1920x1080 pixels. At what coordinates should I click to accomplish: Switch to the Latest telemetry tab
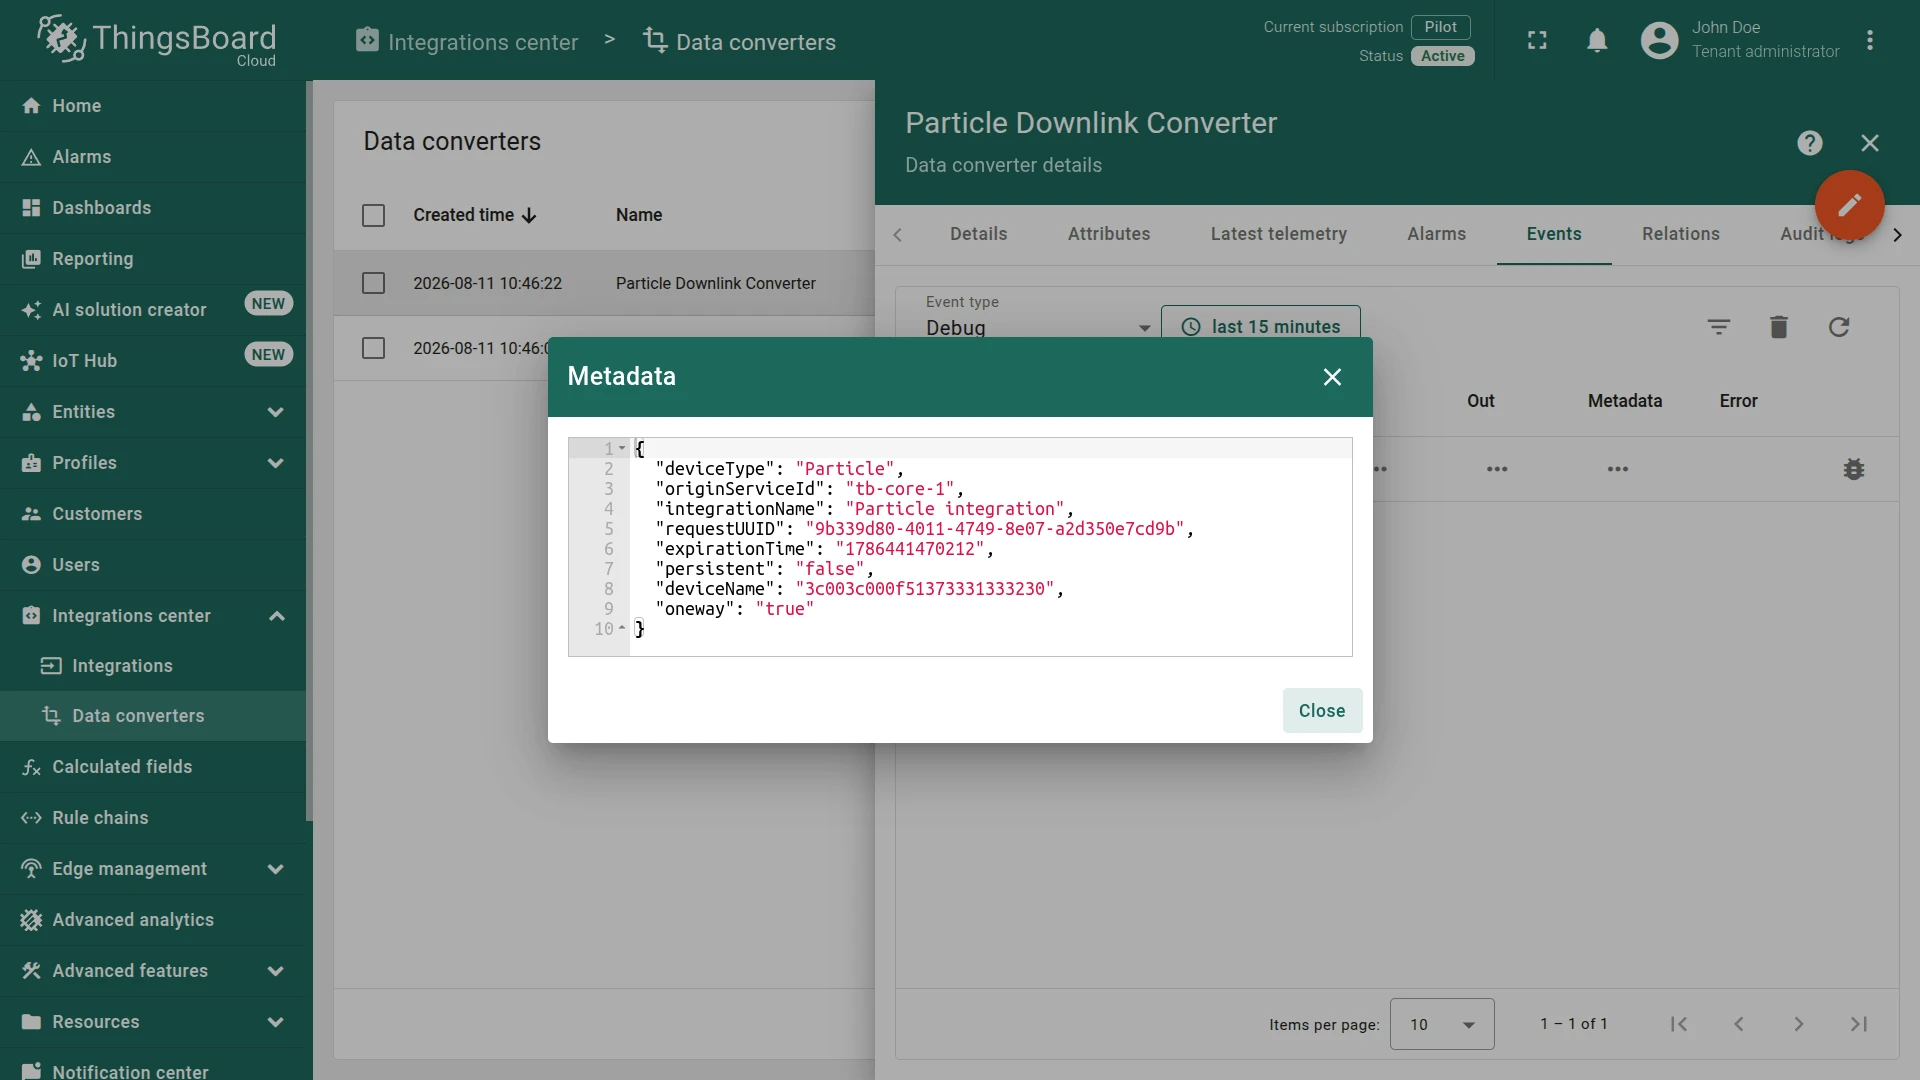click(1278, 234)
